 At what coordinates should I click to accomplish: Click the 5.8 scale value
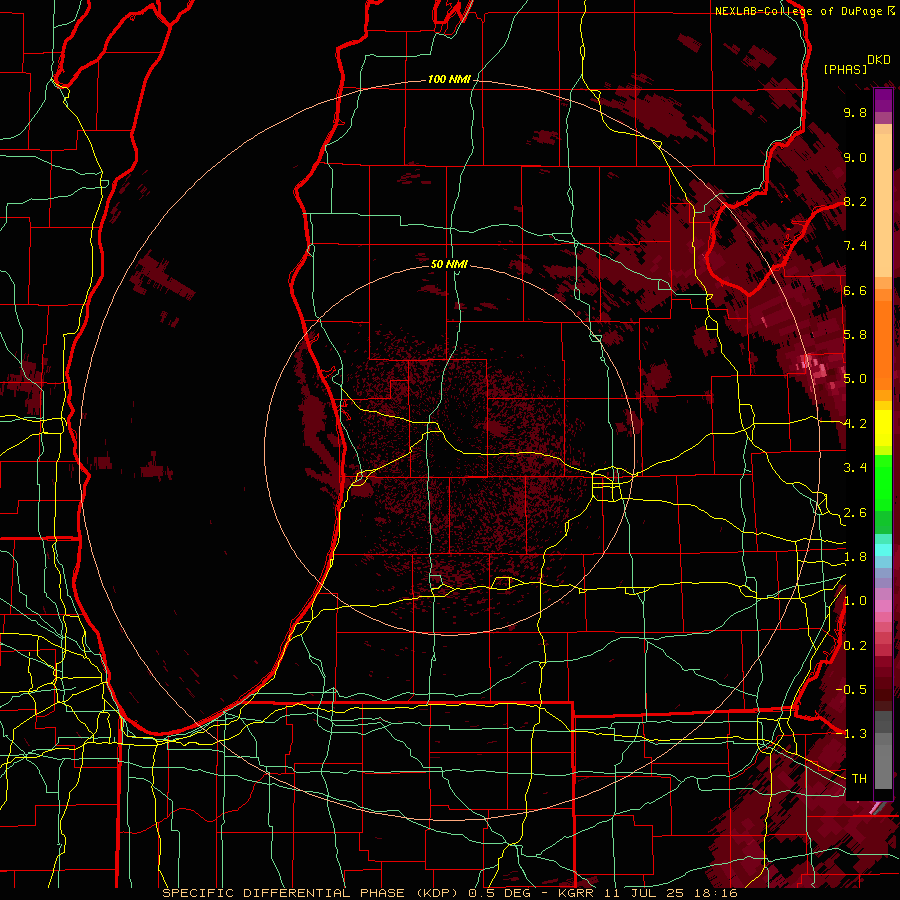coord(855,335)
